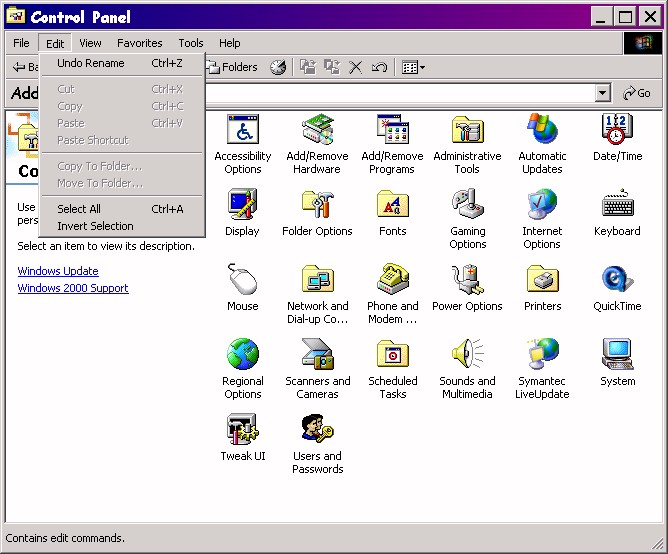The width and height of the screenshot is (668, 554).
Task: Open the Fonts folder
Action: 392,213
